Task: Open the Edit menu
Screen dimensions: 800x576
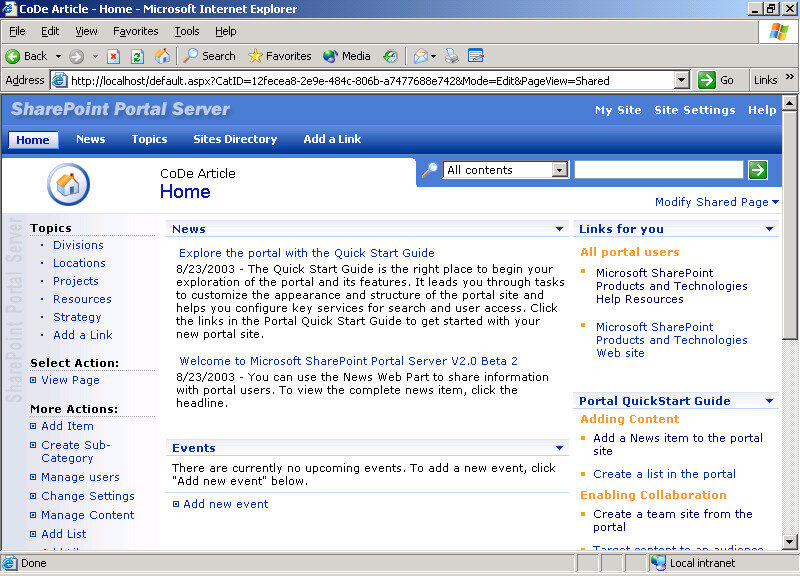Action: click(x=50, y=32)
